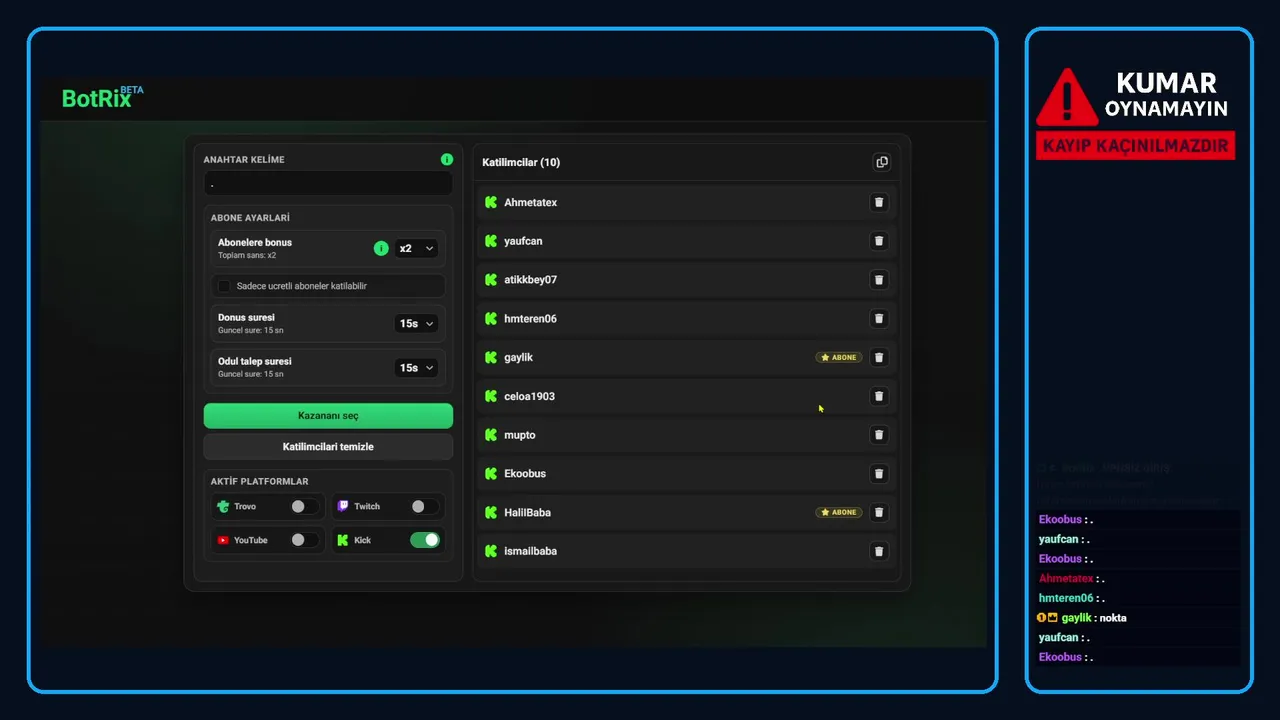Disable the Kick platform toggle
Screen dimensions: 1280x720
(x=424, y=540)
